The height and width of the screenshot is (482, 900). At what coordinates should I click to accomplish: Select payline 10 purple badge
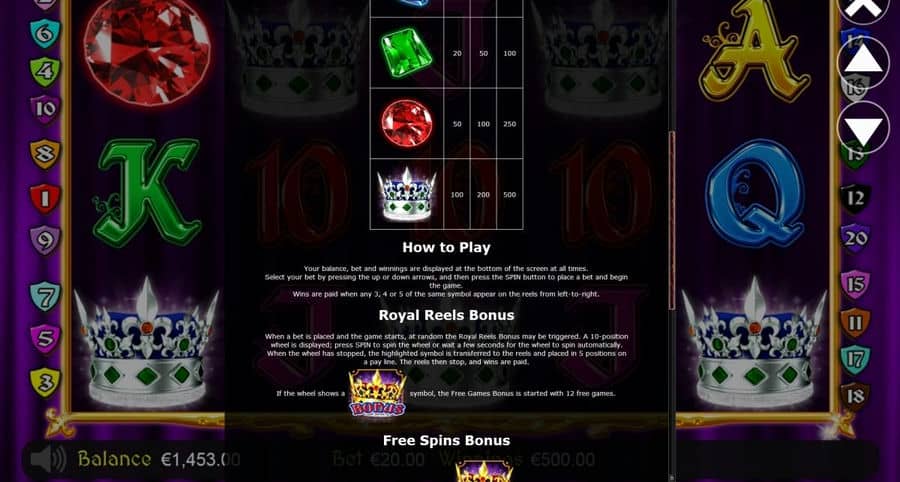point(45,109)
